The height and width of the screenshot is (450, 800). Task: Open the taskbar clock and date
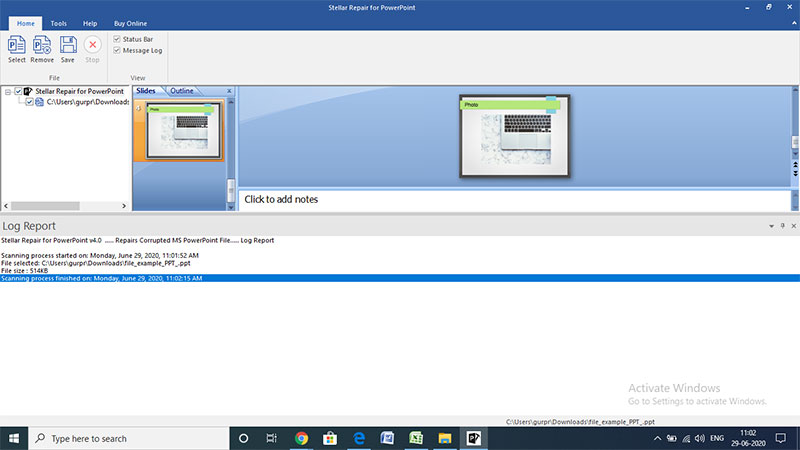pyautogui.click(x=748, y=438)
